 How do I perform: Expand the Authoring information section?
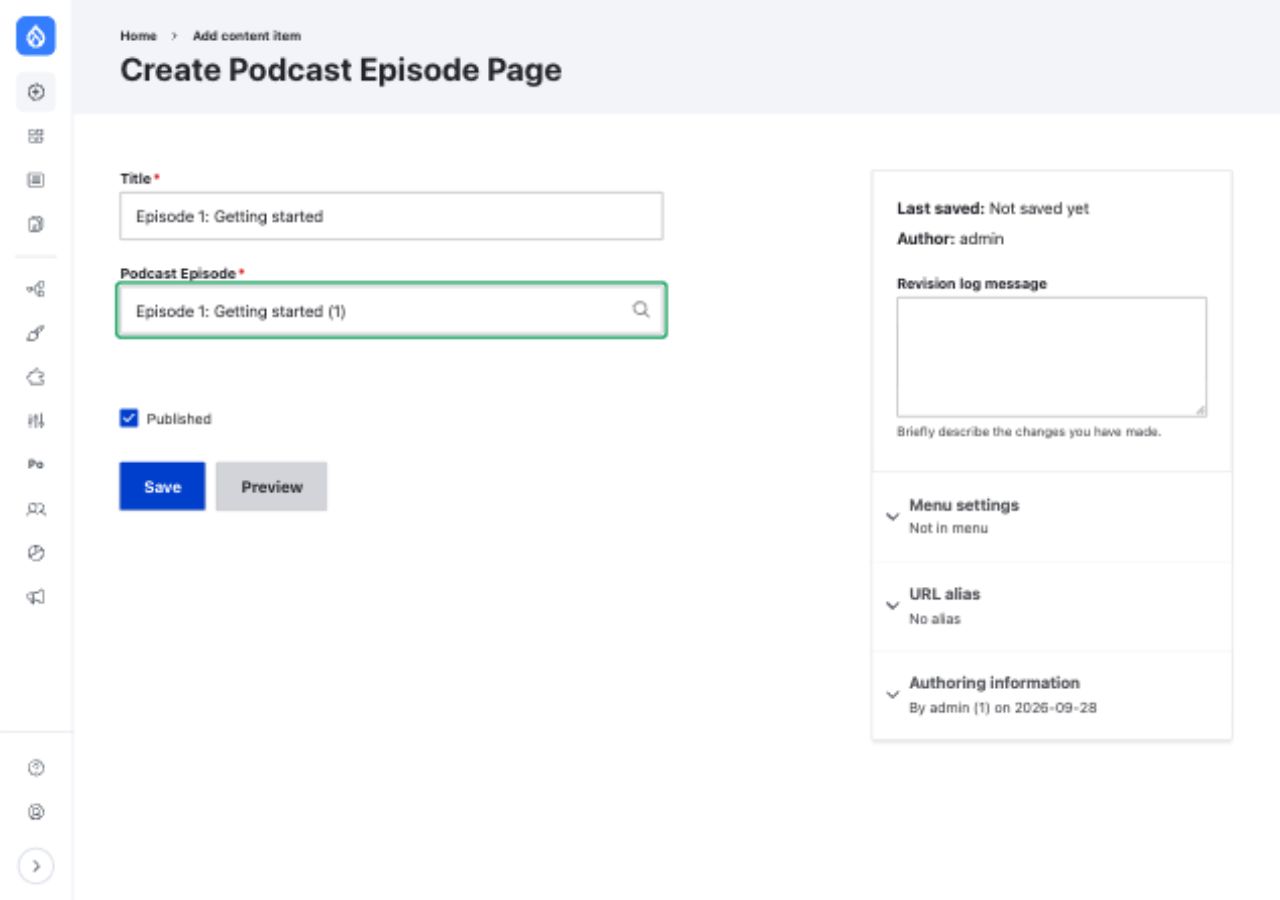(1052, 695)
